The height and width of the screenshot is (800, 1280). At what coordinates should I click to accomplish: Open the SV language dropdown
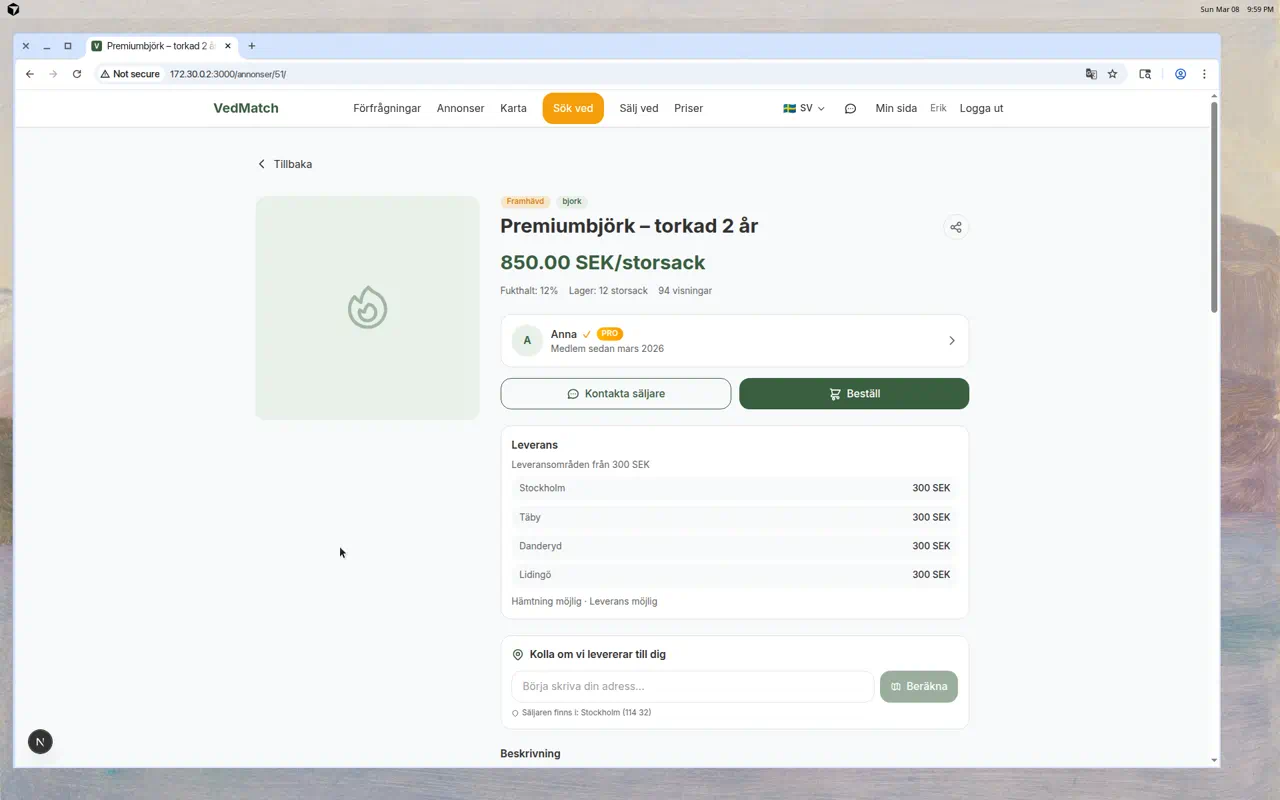(803, 109)
